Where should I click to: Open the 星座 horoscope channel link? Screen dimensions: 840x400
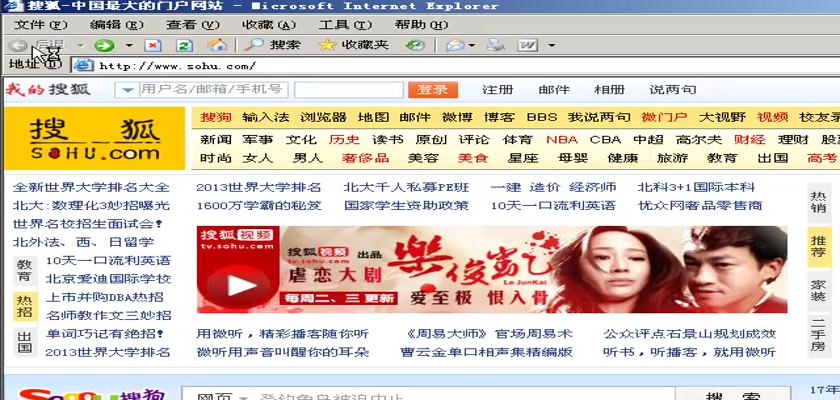click(523, 158)
